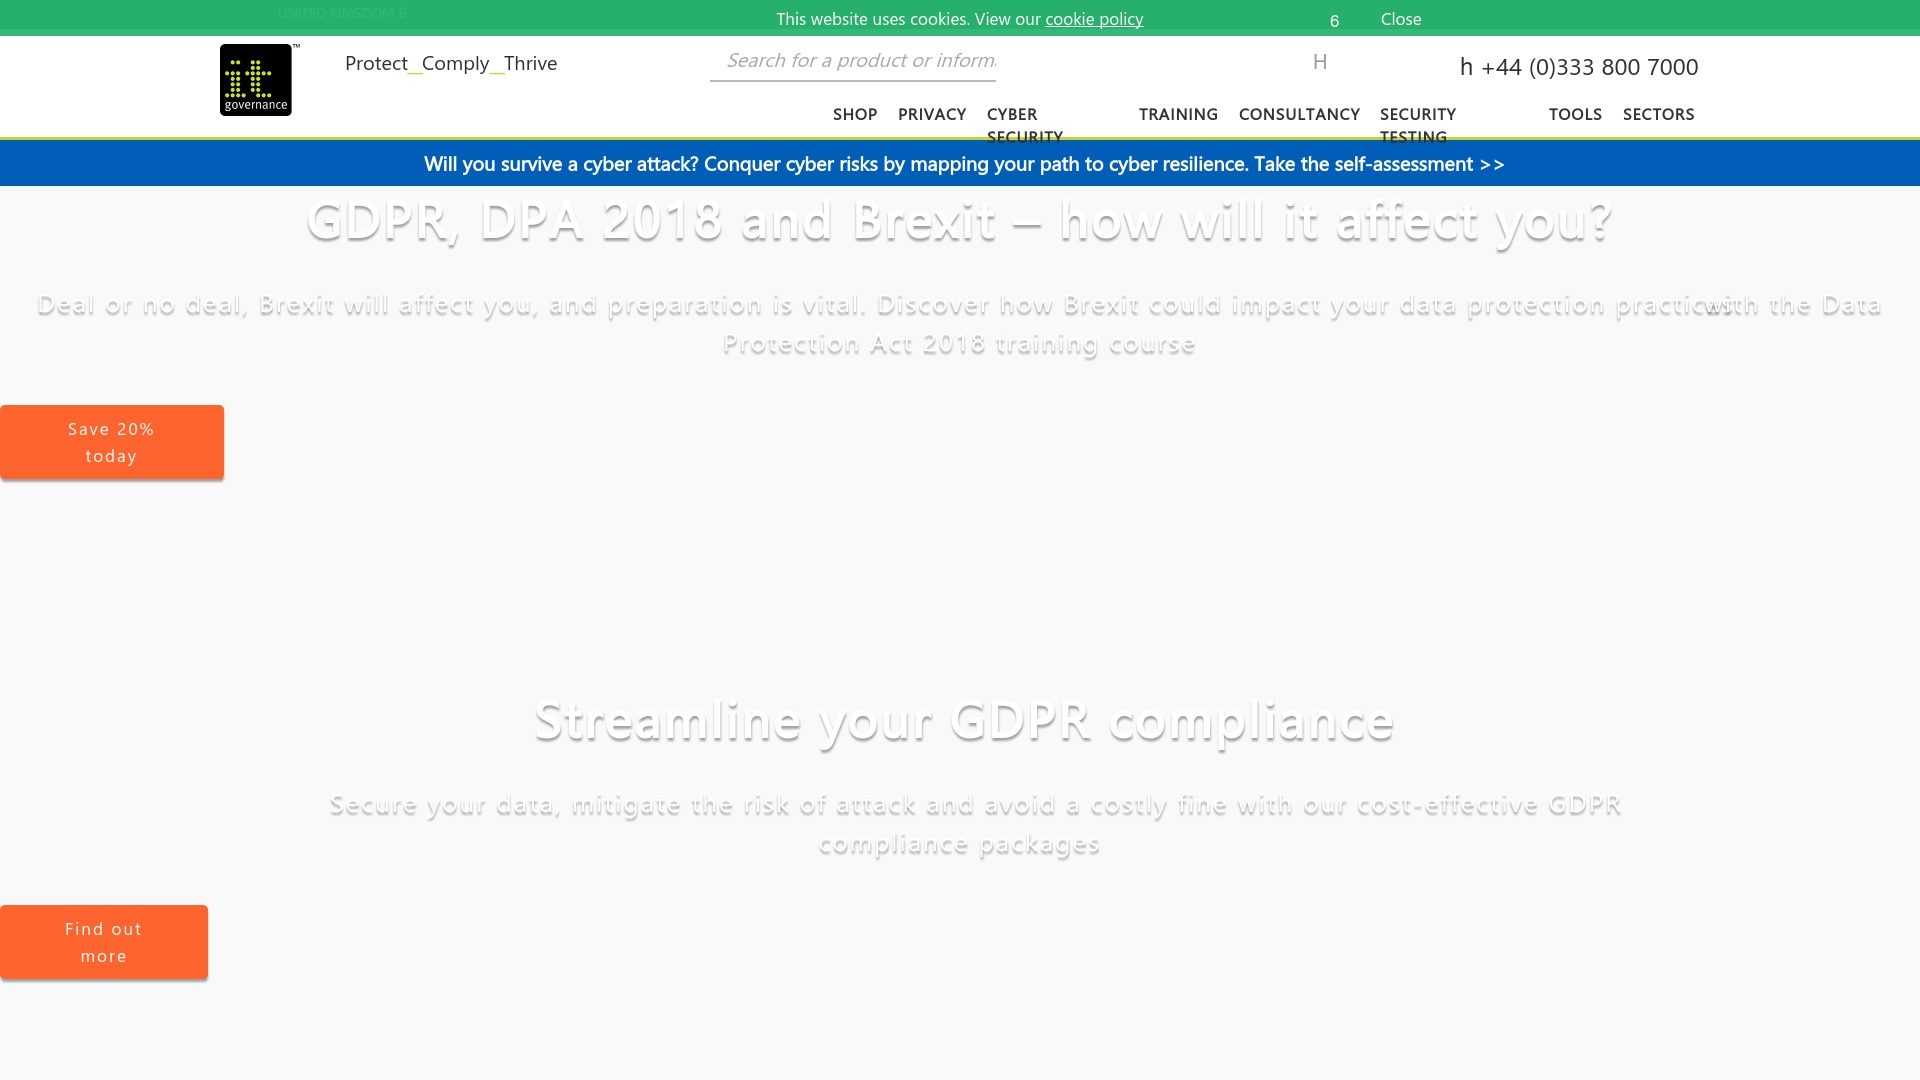Open the SECTORS menu
Image resolution: width=1920 pixels, height=1080 pixels.
[1658, 114]
